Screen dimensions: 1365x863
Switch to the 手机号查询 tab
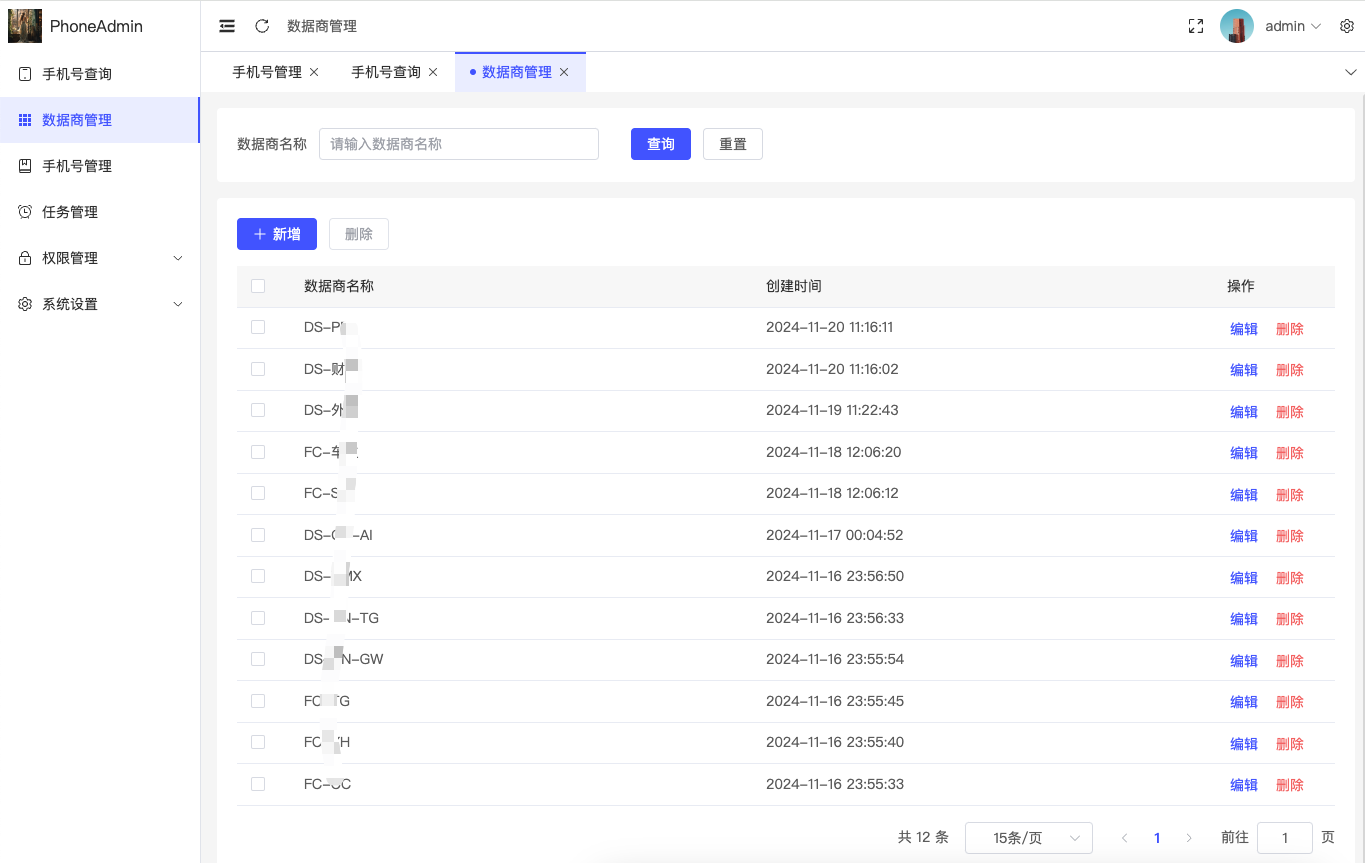click(386, 72)
